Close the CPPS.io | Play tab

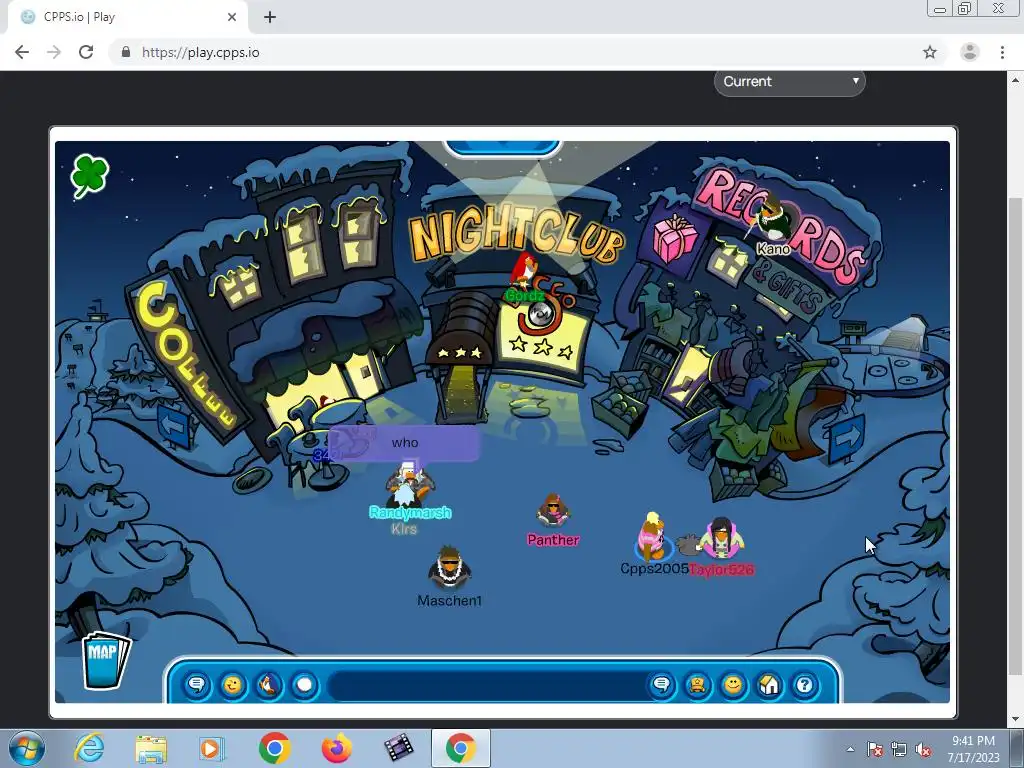pos(232,17)
